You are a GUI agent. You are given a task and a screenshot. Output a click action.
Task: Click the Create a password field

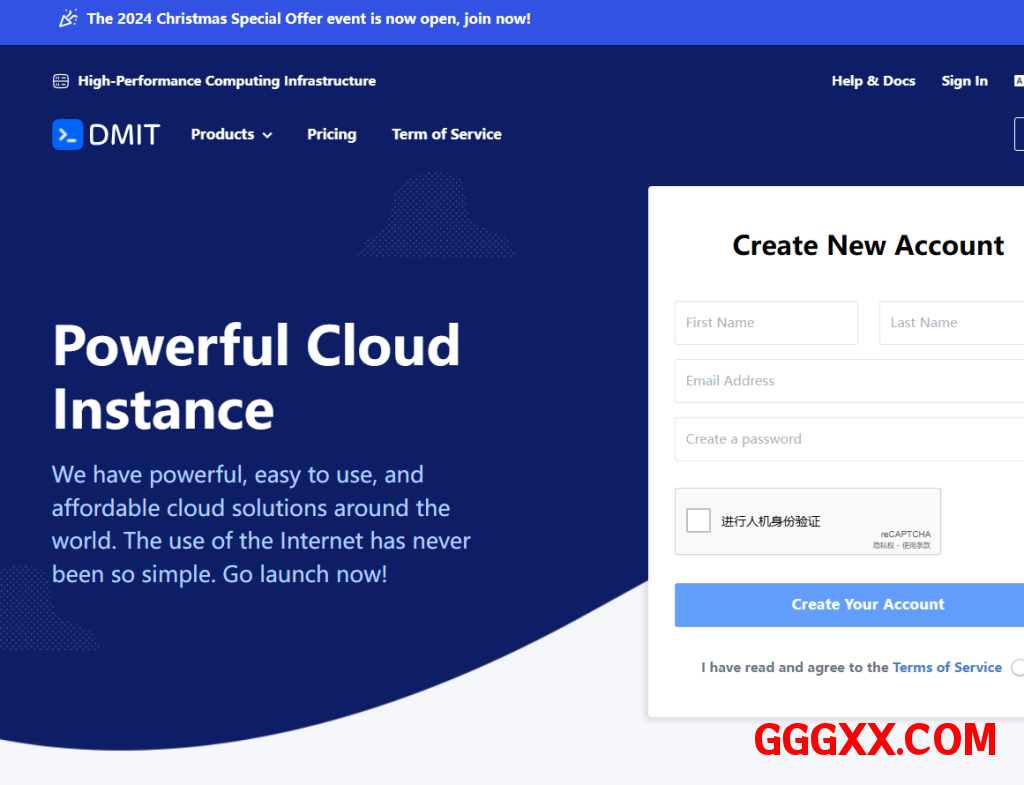[850, 439]
